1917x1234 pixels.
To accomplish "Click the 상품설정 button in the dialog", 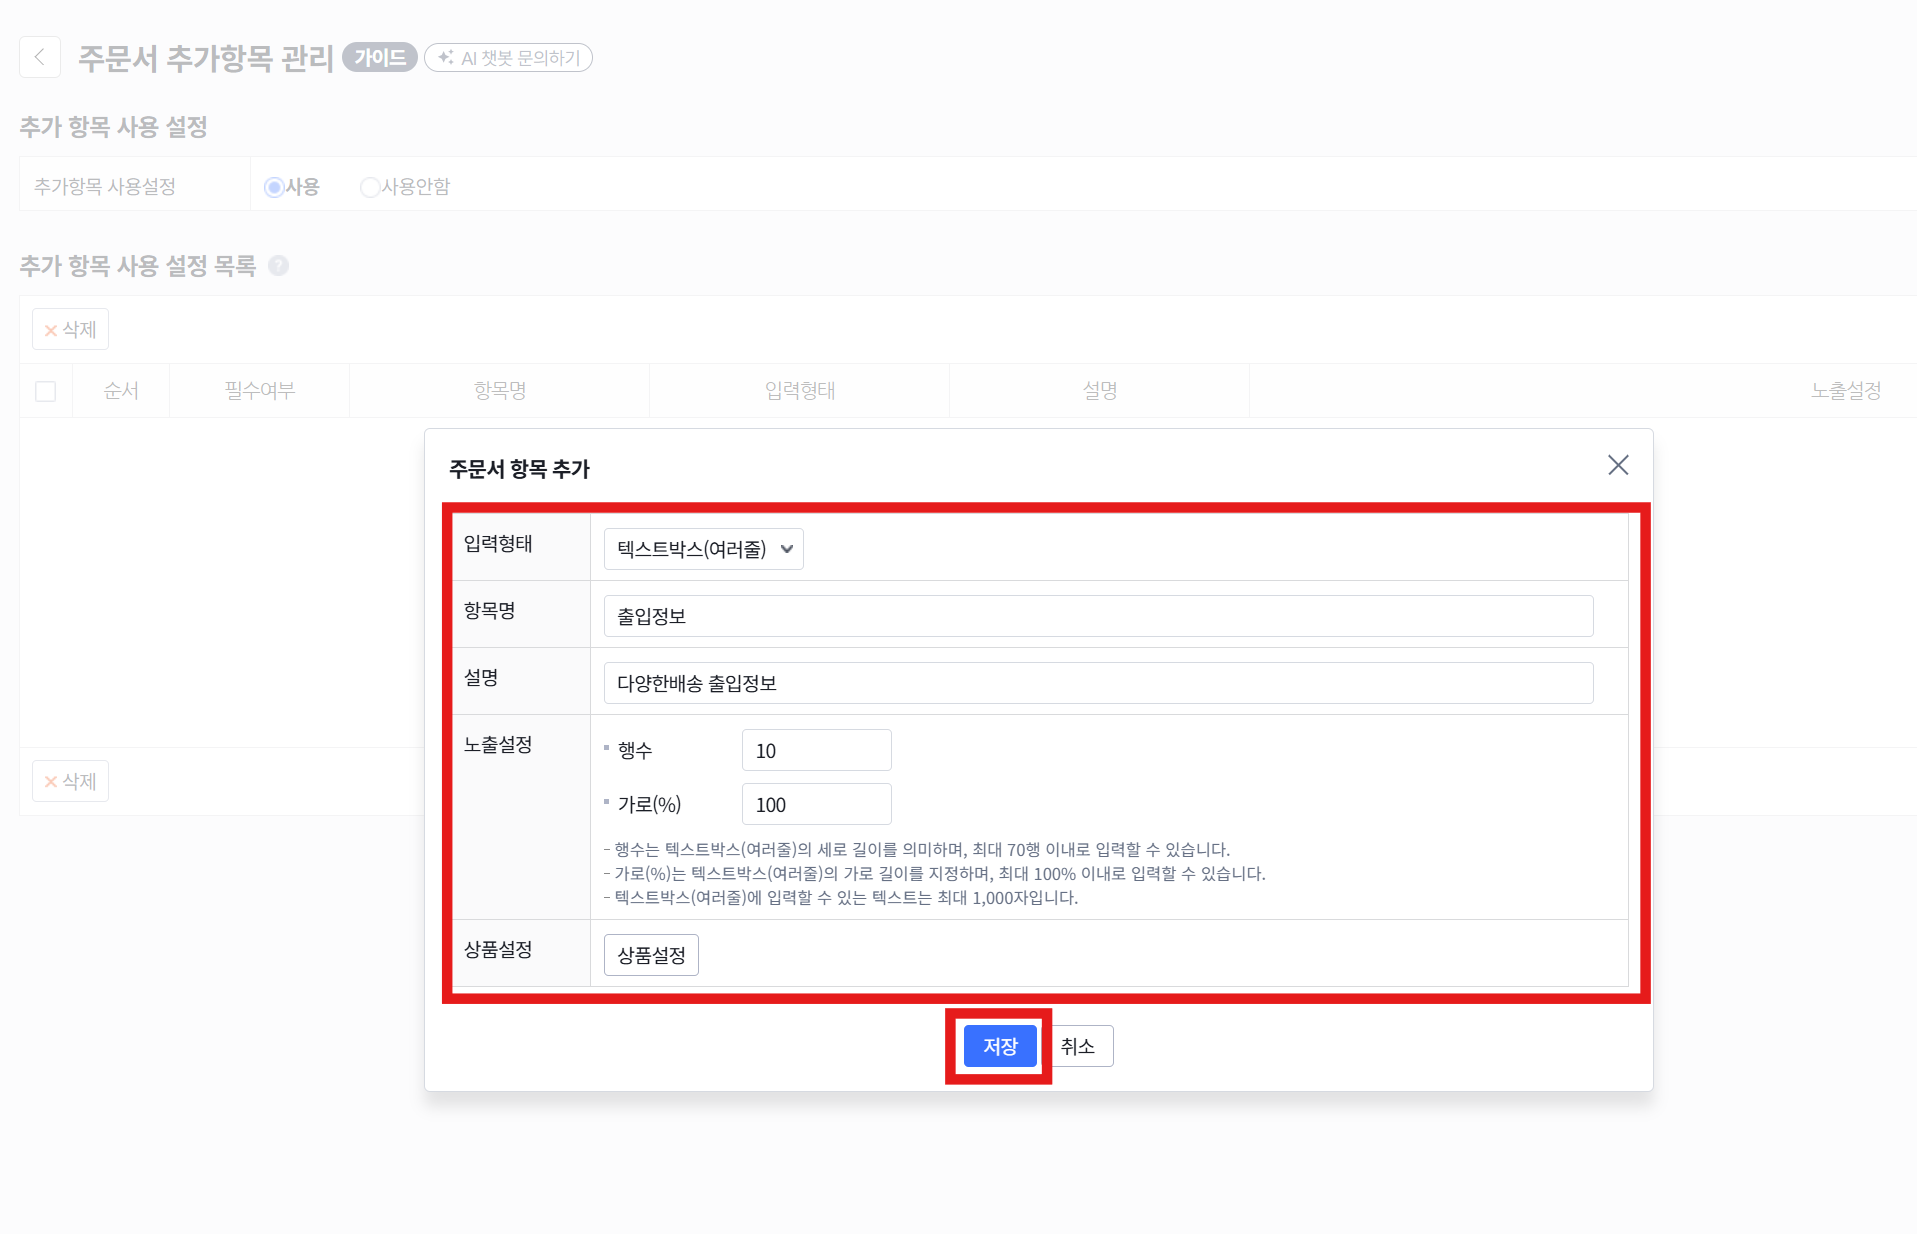I will [651, 955].
